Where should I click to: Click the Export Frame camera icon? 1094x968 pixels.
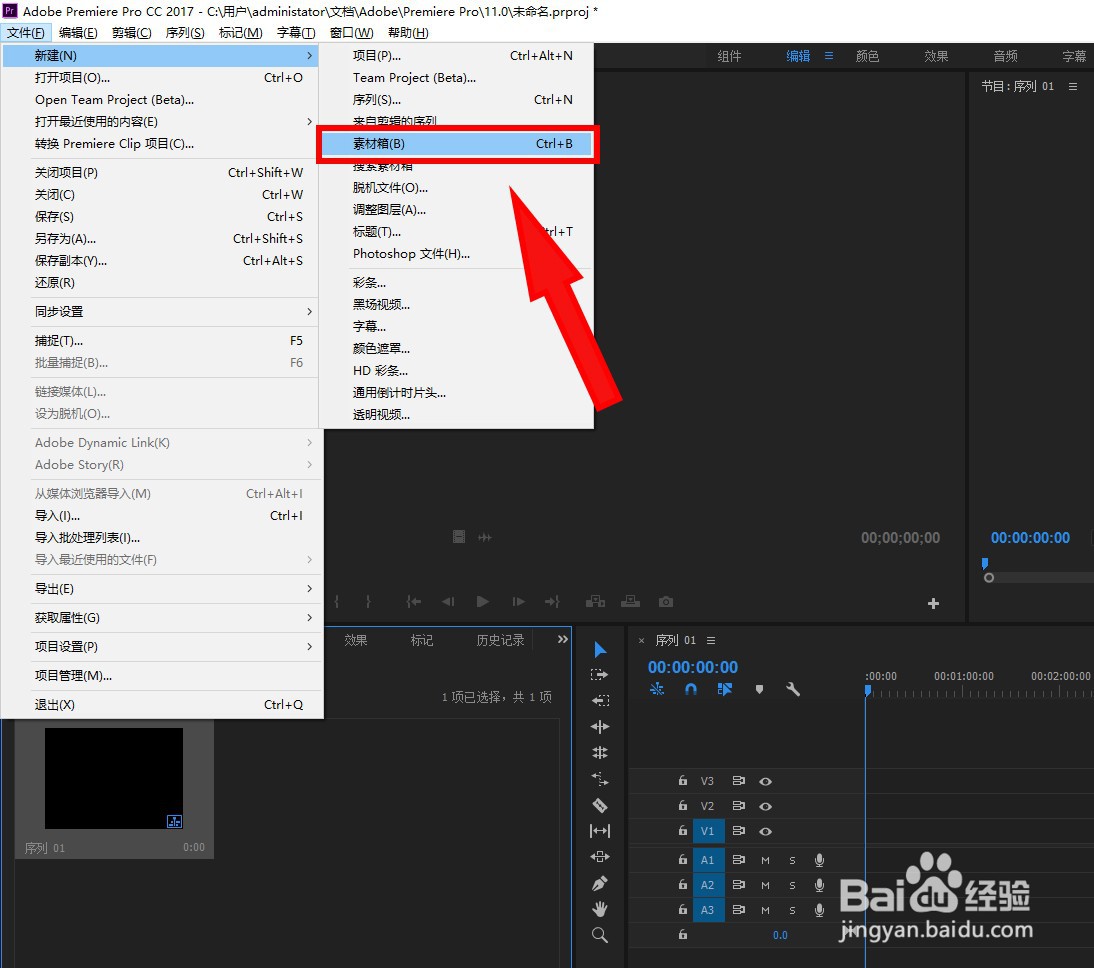coord(666,602)
